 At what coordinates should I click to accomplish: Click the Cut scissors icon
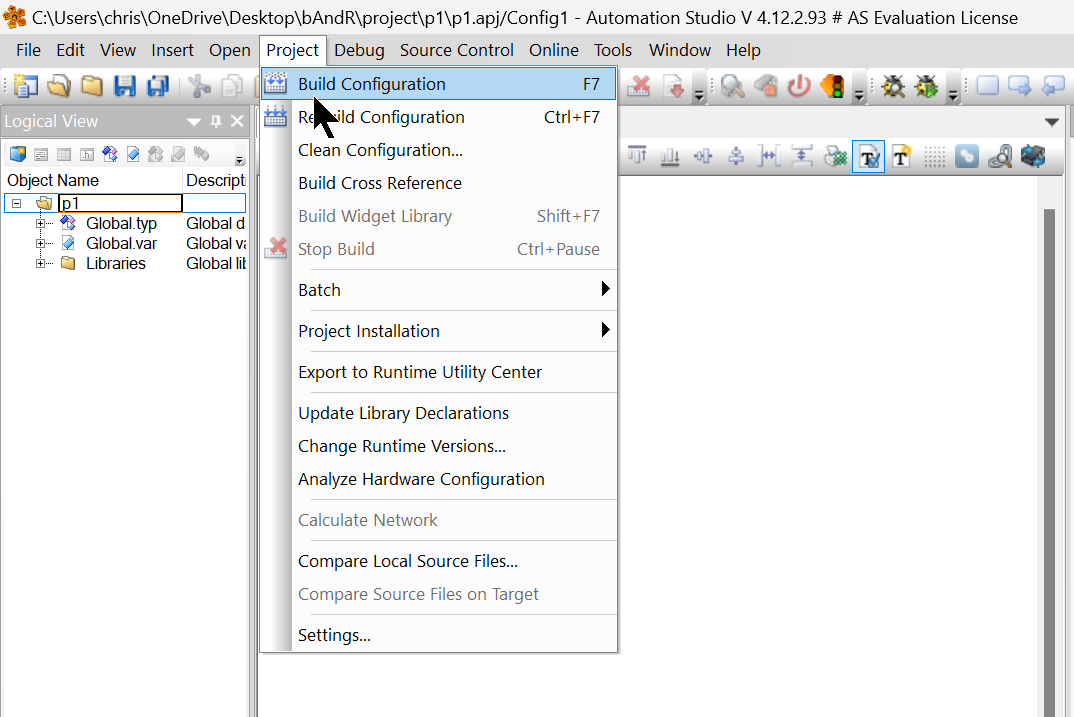point(199,86)
